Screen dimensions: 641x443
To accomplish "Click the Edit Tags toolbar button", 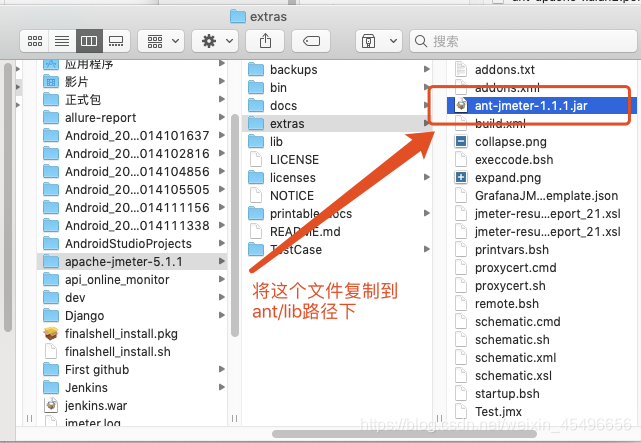I will (x=311, y=41).
